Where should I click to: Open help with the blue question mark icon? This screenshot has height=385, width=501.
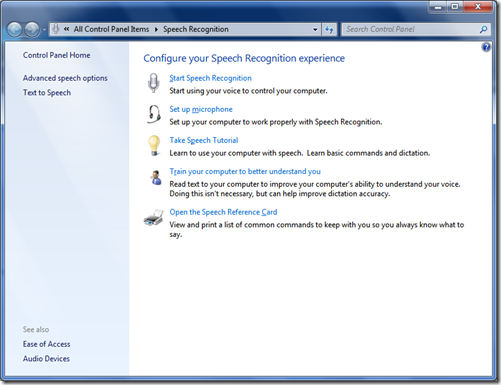tap(486, 47)
